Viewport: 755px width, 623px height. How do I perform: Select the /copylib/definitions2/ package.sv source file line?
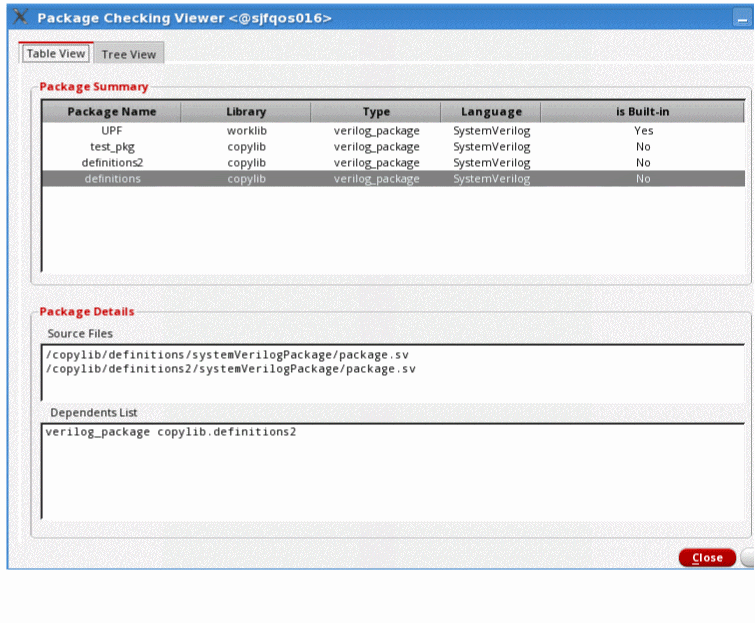pos(230,369)
